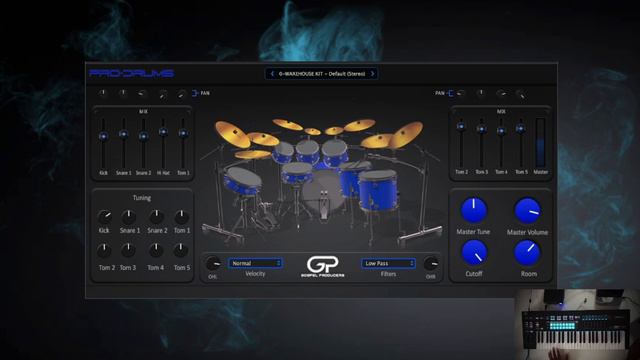Click the Kick mix fader handle
Screen dimensions: 640x360
click(103, 136)
